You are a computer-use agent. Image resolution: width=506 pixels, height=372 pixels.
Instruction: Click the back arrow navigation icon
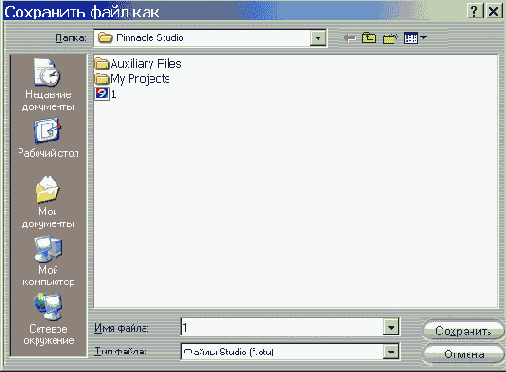350,38
